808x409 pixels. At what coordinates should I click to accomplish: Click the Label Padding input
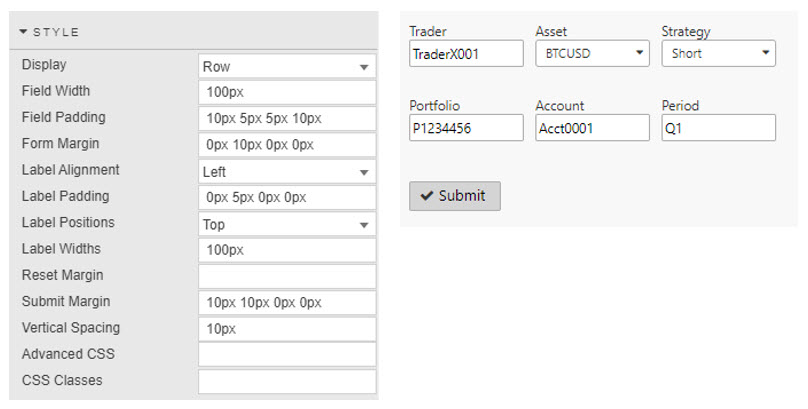point(287,198)
